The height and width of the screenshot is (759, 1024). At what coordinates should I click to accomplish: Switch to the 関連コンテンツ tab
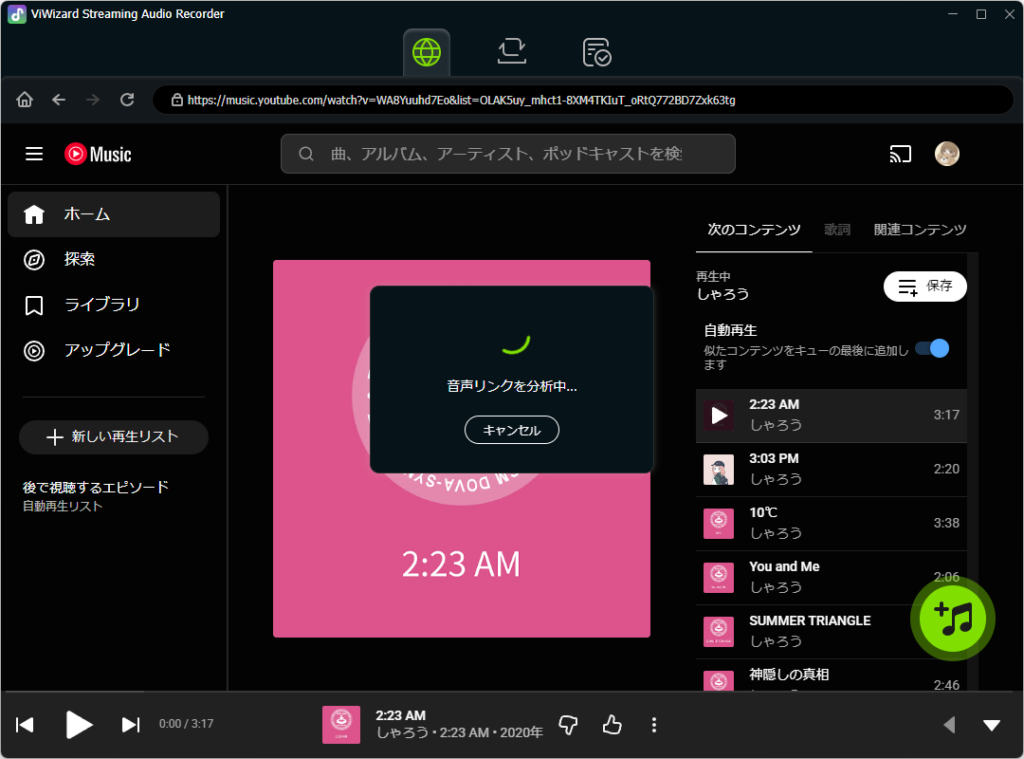[919, 230]
